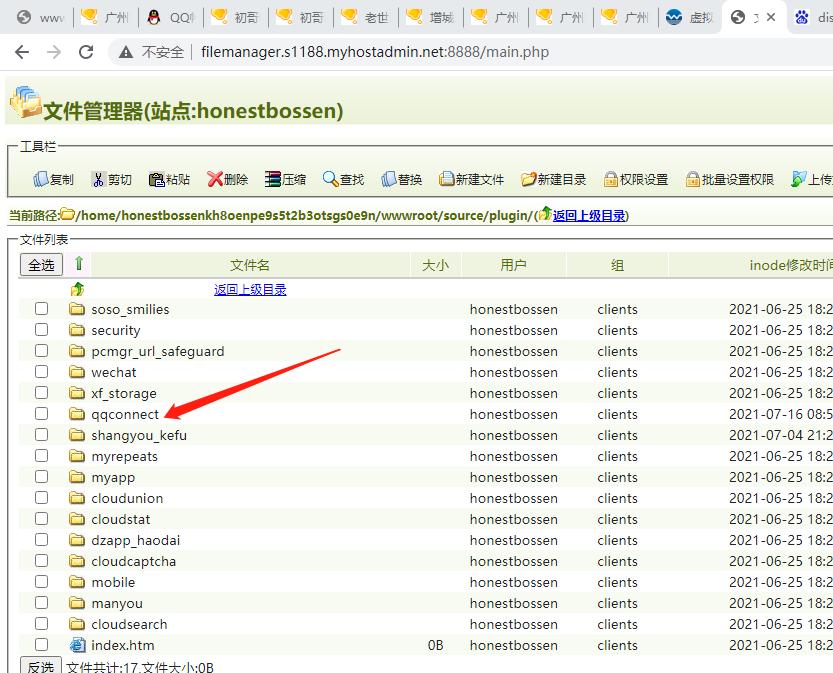
Task: Click the green sort arrow in table header
Action: (x=79, y=263)
